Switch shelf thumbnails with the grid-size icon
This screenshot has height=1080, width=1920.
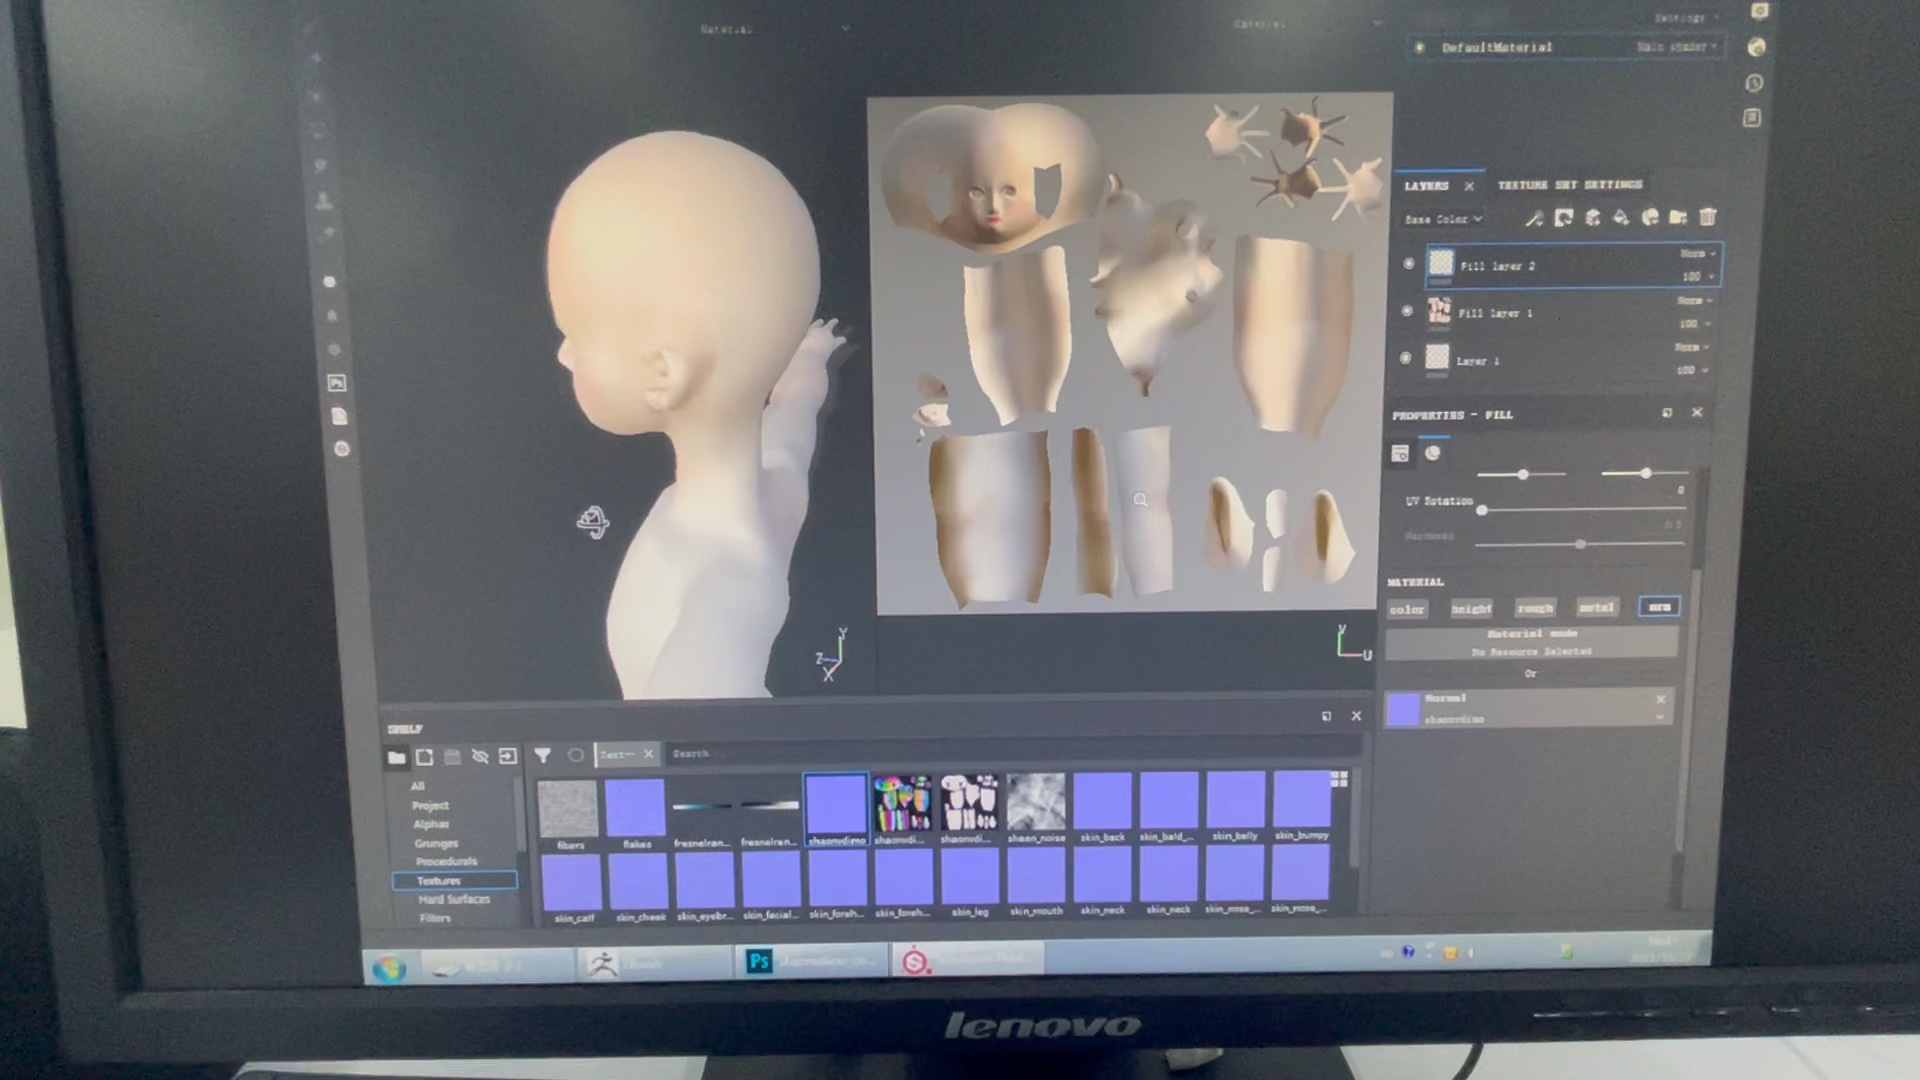click(x=1340, y=778)
